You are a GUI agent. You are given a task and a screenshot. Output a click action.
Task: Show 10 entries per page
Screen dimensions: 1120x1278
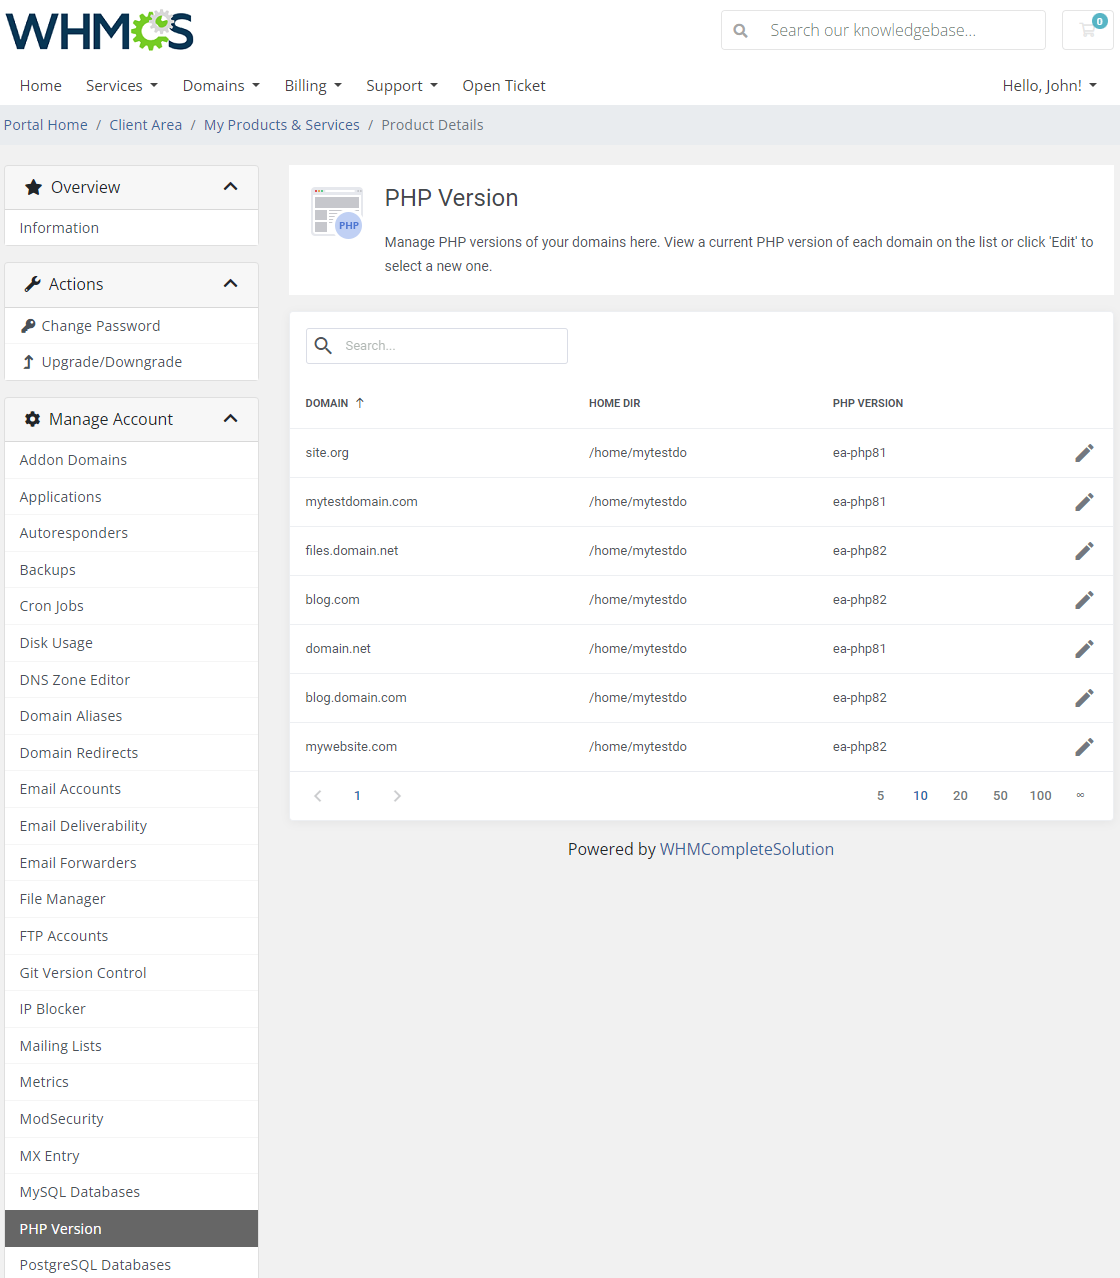[921, 796]
